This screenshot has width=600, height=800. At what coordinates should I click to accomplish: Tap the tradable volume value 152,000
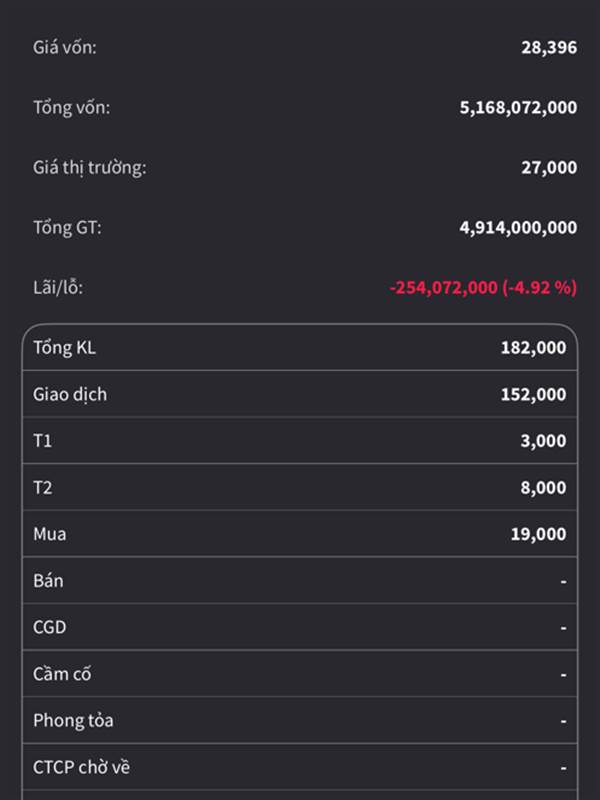tap(533, 394)
